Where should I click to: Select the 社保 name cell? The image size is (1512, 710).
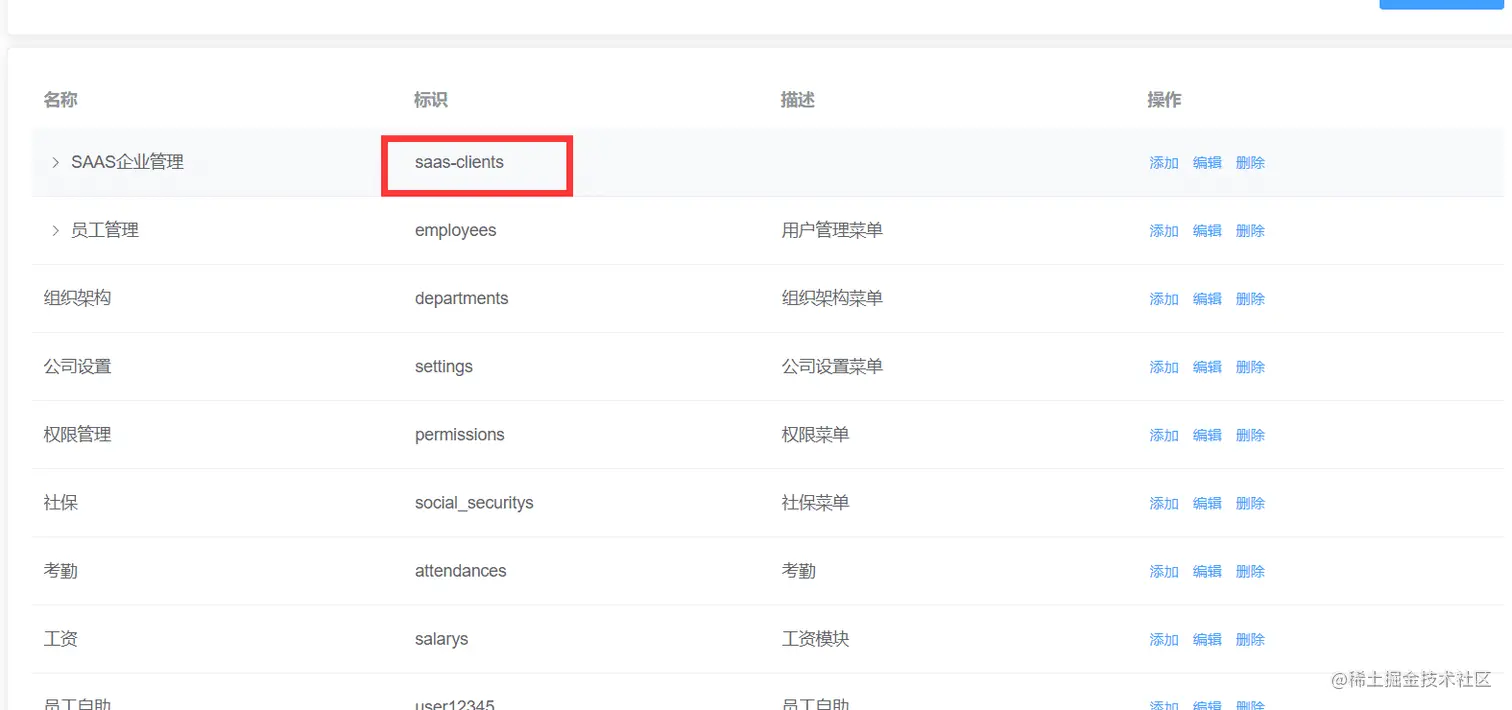pos(61,502)
